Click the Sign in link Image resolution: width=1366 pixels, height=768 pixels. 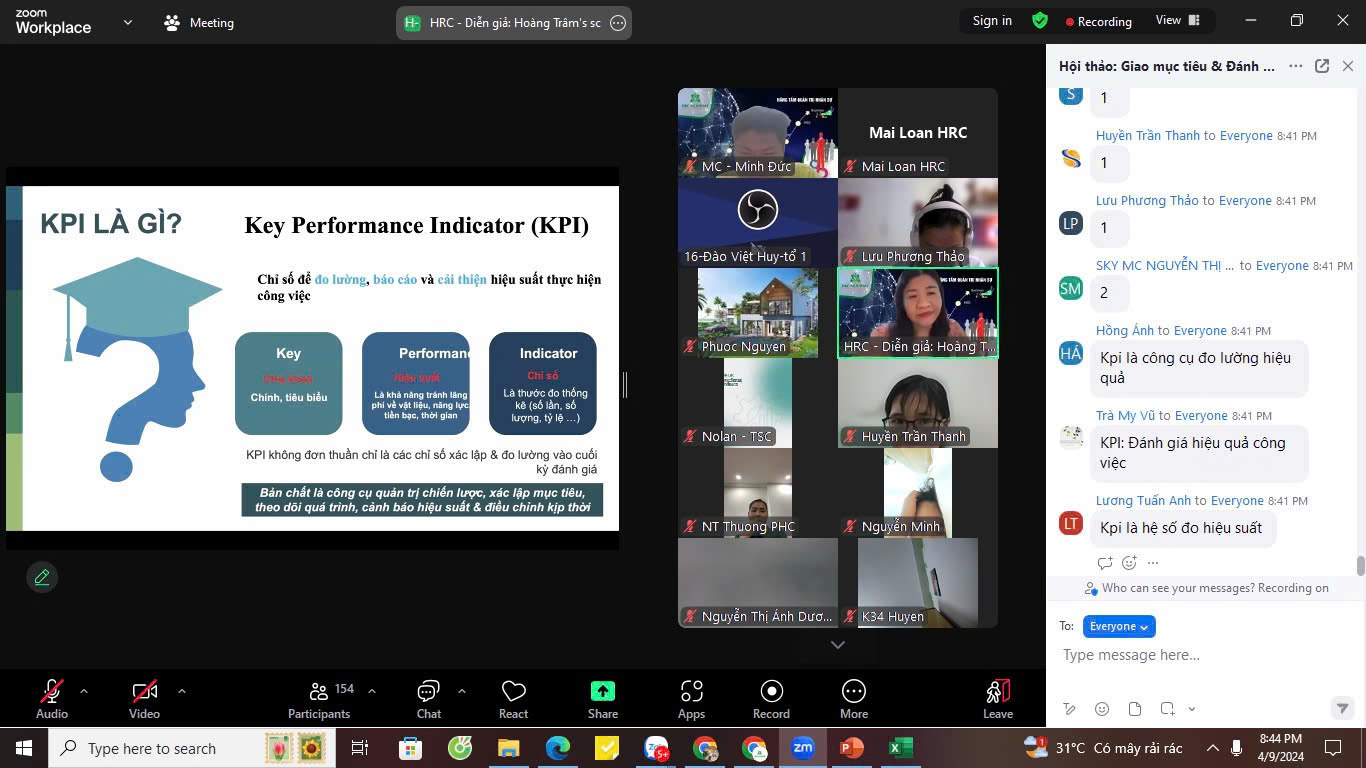coord(992,21)
